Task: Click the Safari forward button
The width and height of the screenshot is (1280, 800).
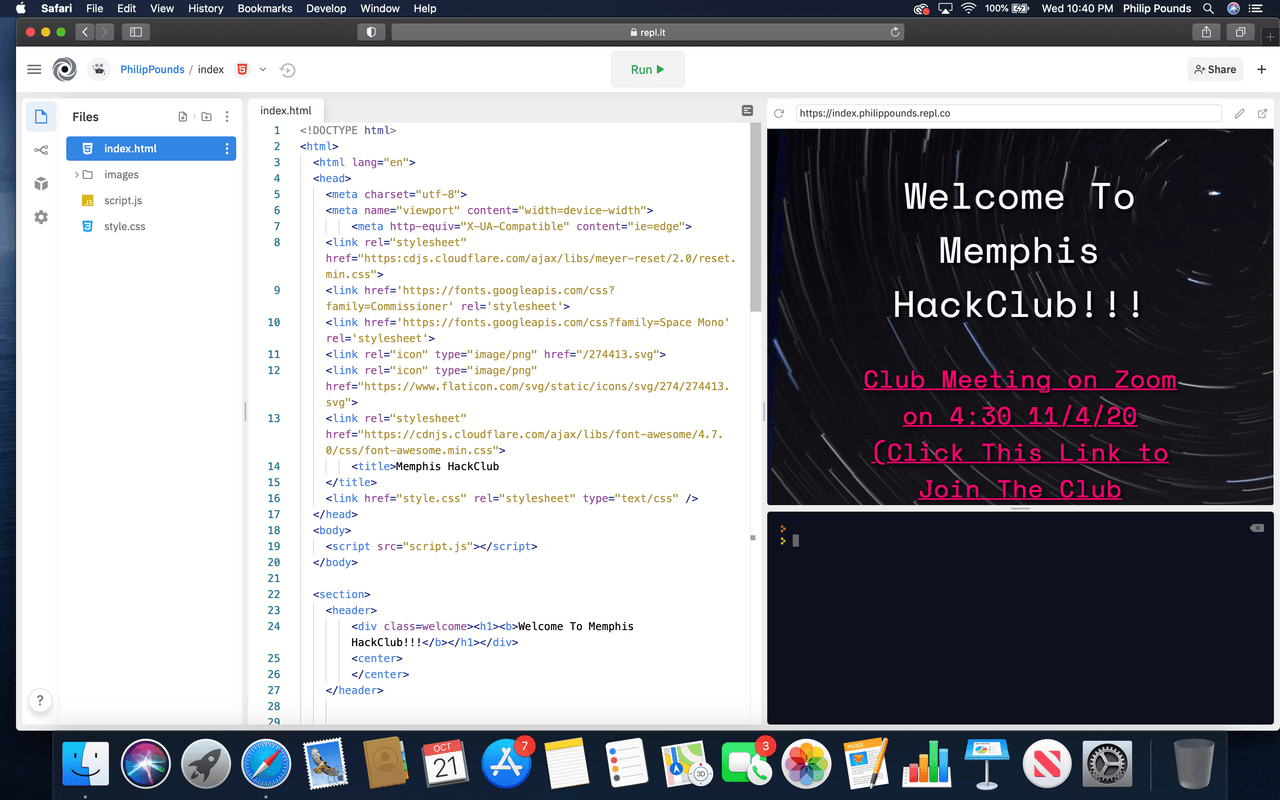Action: (104, 32)
